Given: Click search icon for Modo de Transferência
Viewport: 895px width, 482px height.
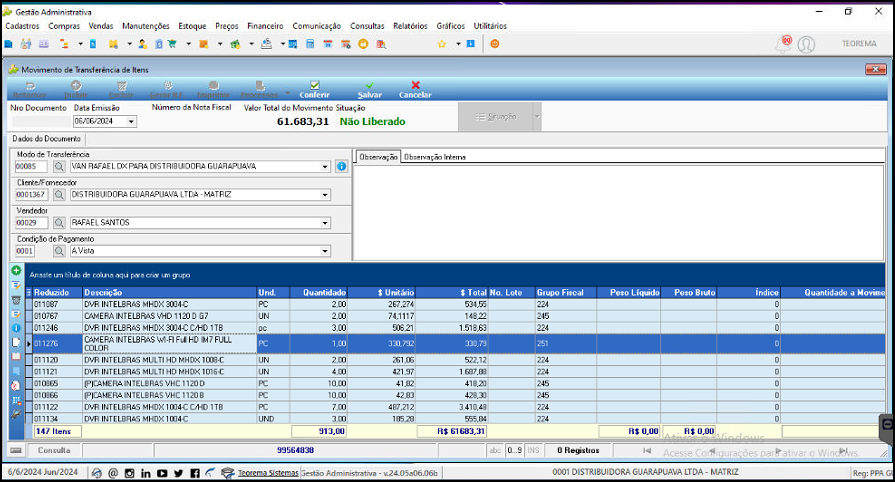Looking at the screenshot, I should (59, 166).
